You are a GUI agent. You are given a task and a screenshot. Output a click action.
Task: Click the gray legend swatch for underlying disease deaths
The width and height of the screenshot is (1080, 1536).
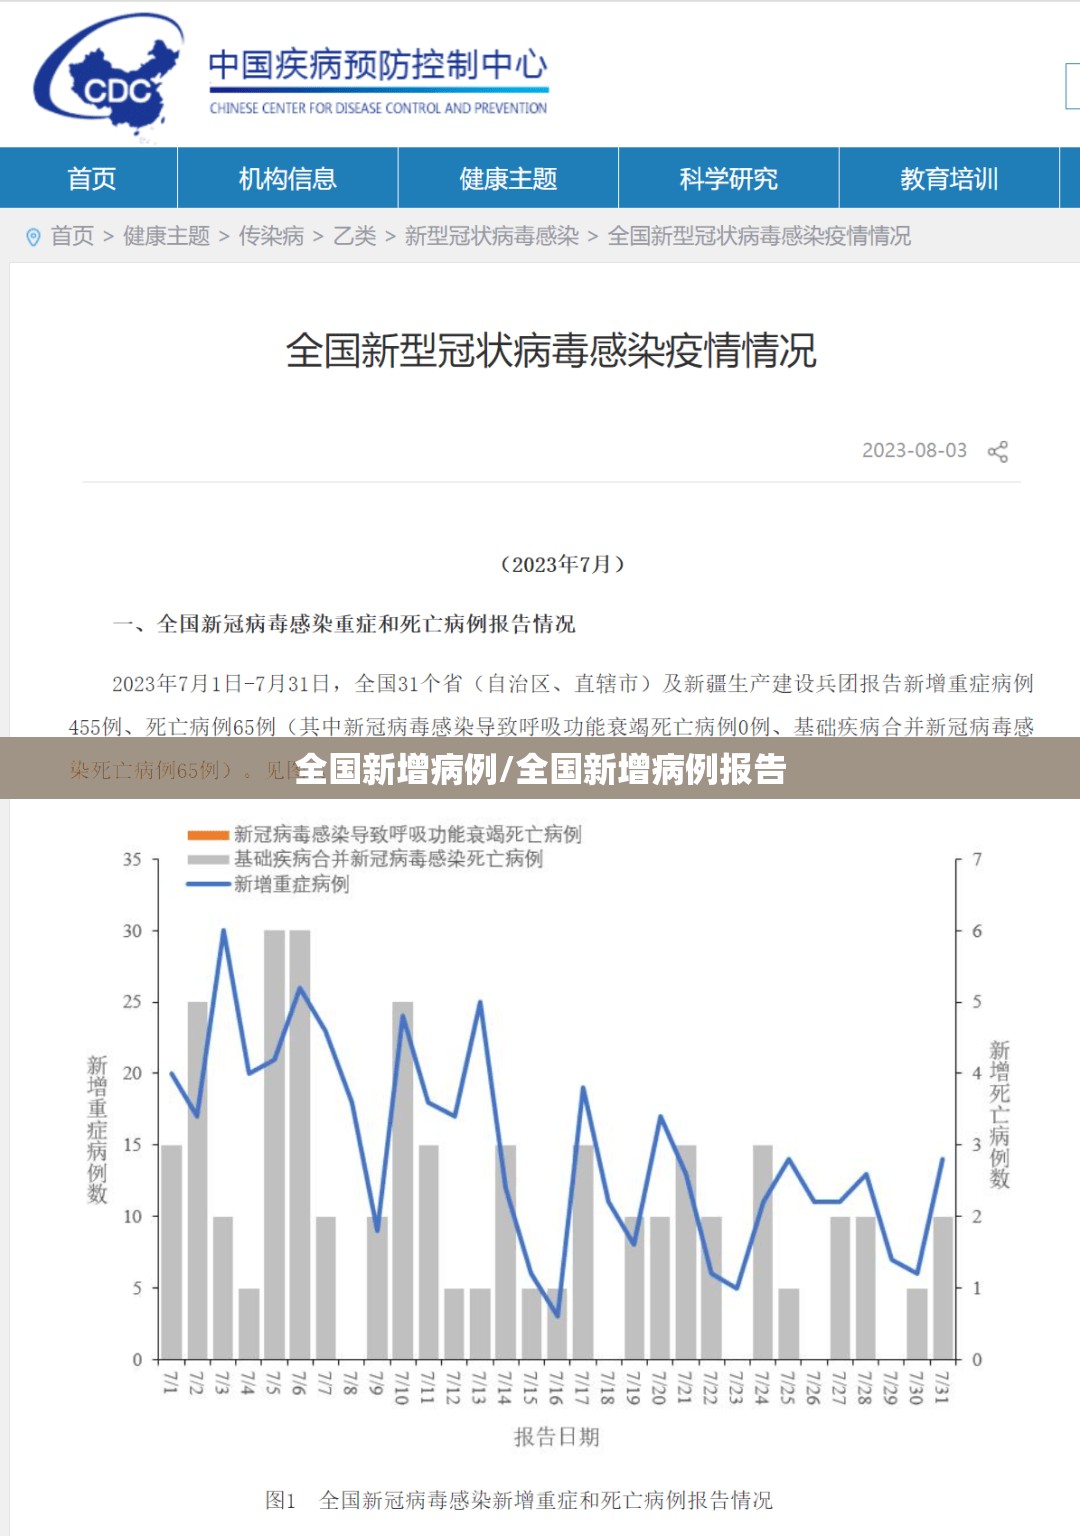coord(208,859)
